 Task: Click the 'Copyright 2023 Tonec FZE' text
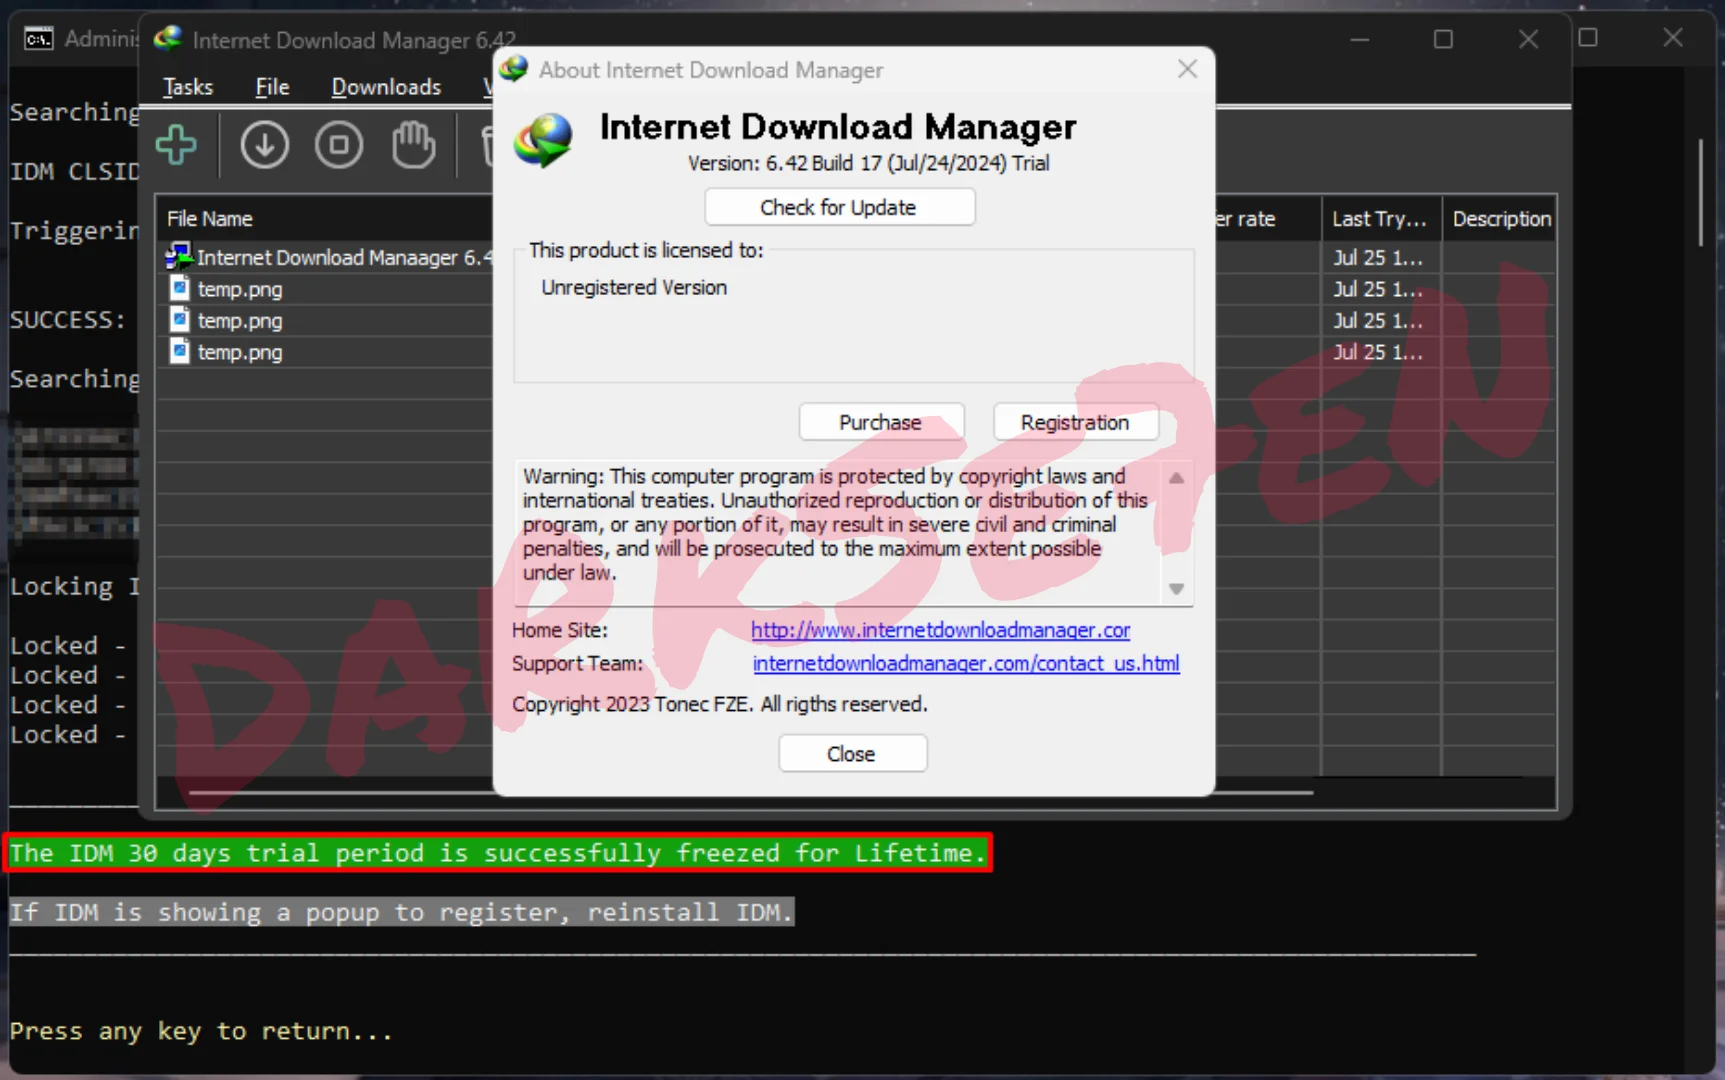(719, 704)
